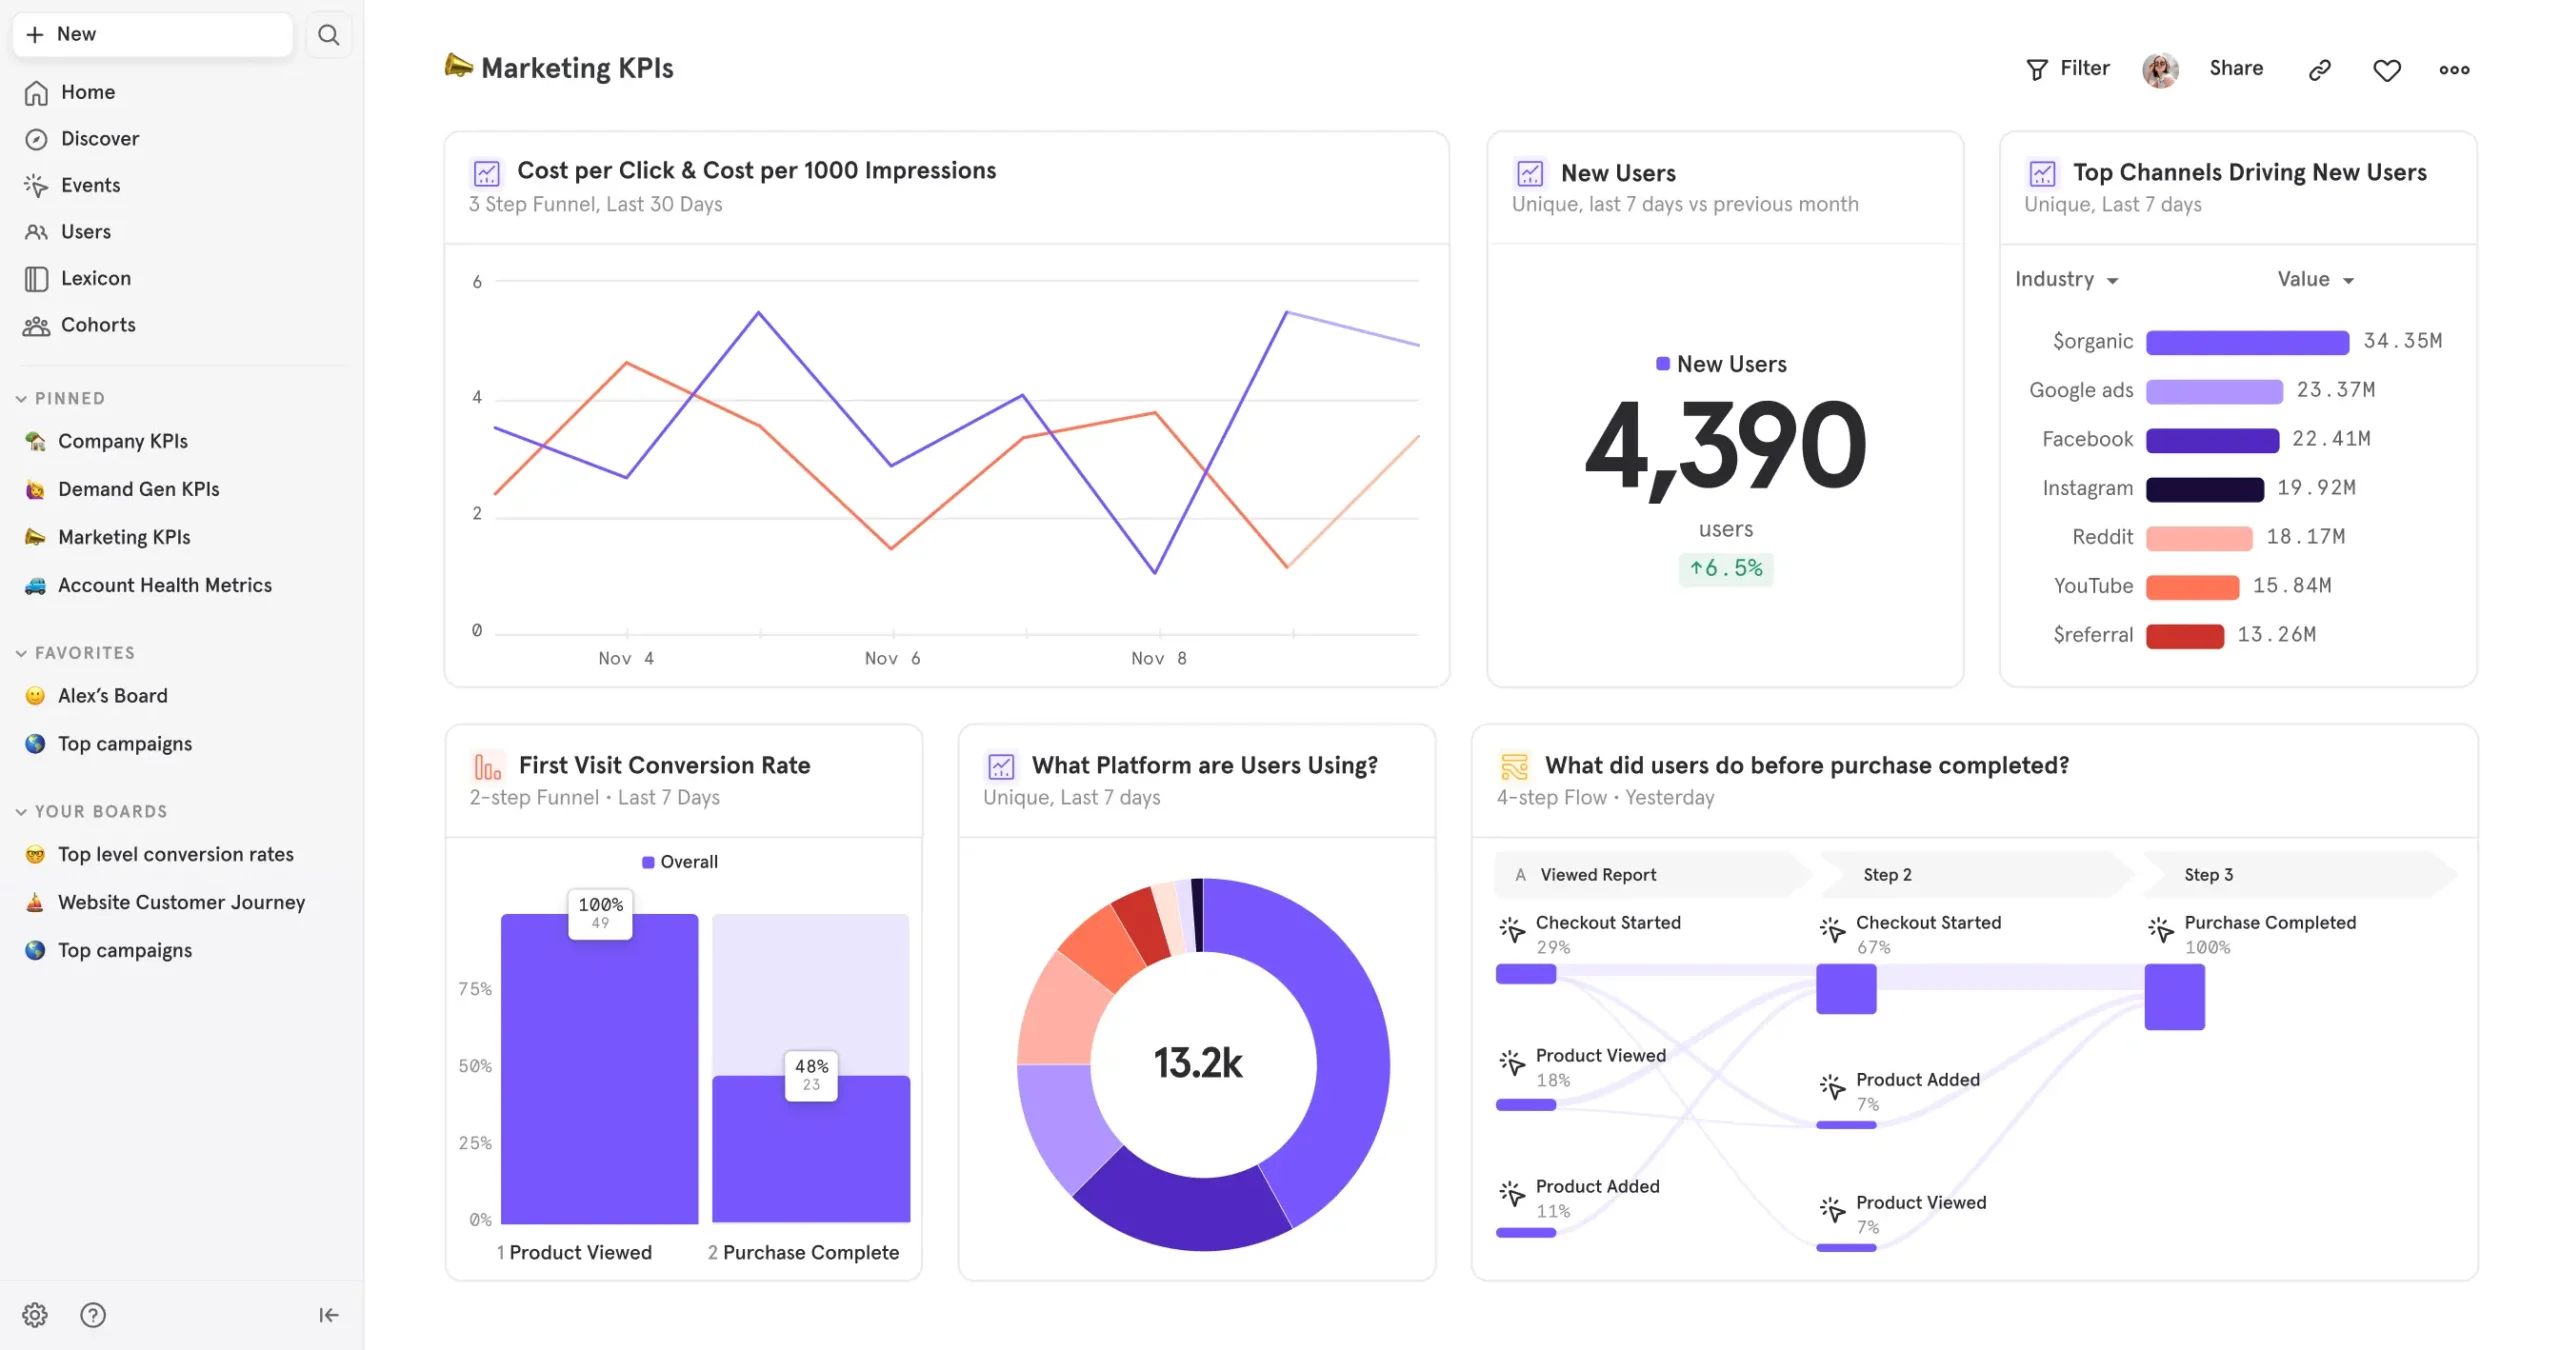Image resolution: width=2560 pixels, height=1350 pixels.
Task: Open settings gear in sidebar footer
Action: pos(35,1314)
